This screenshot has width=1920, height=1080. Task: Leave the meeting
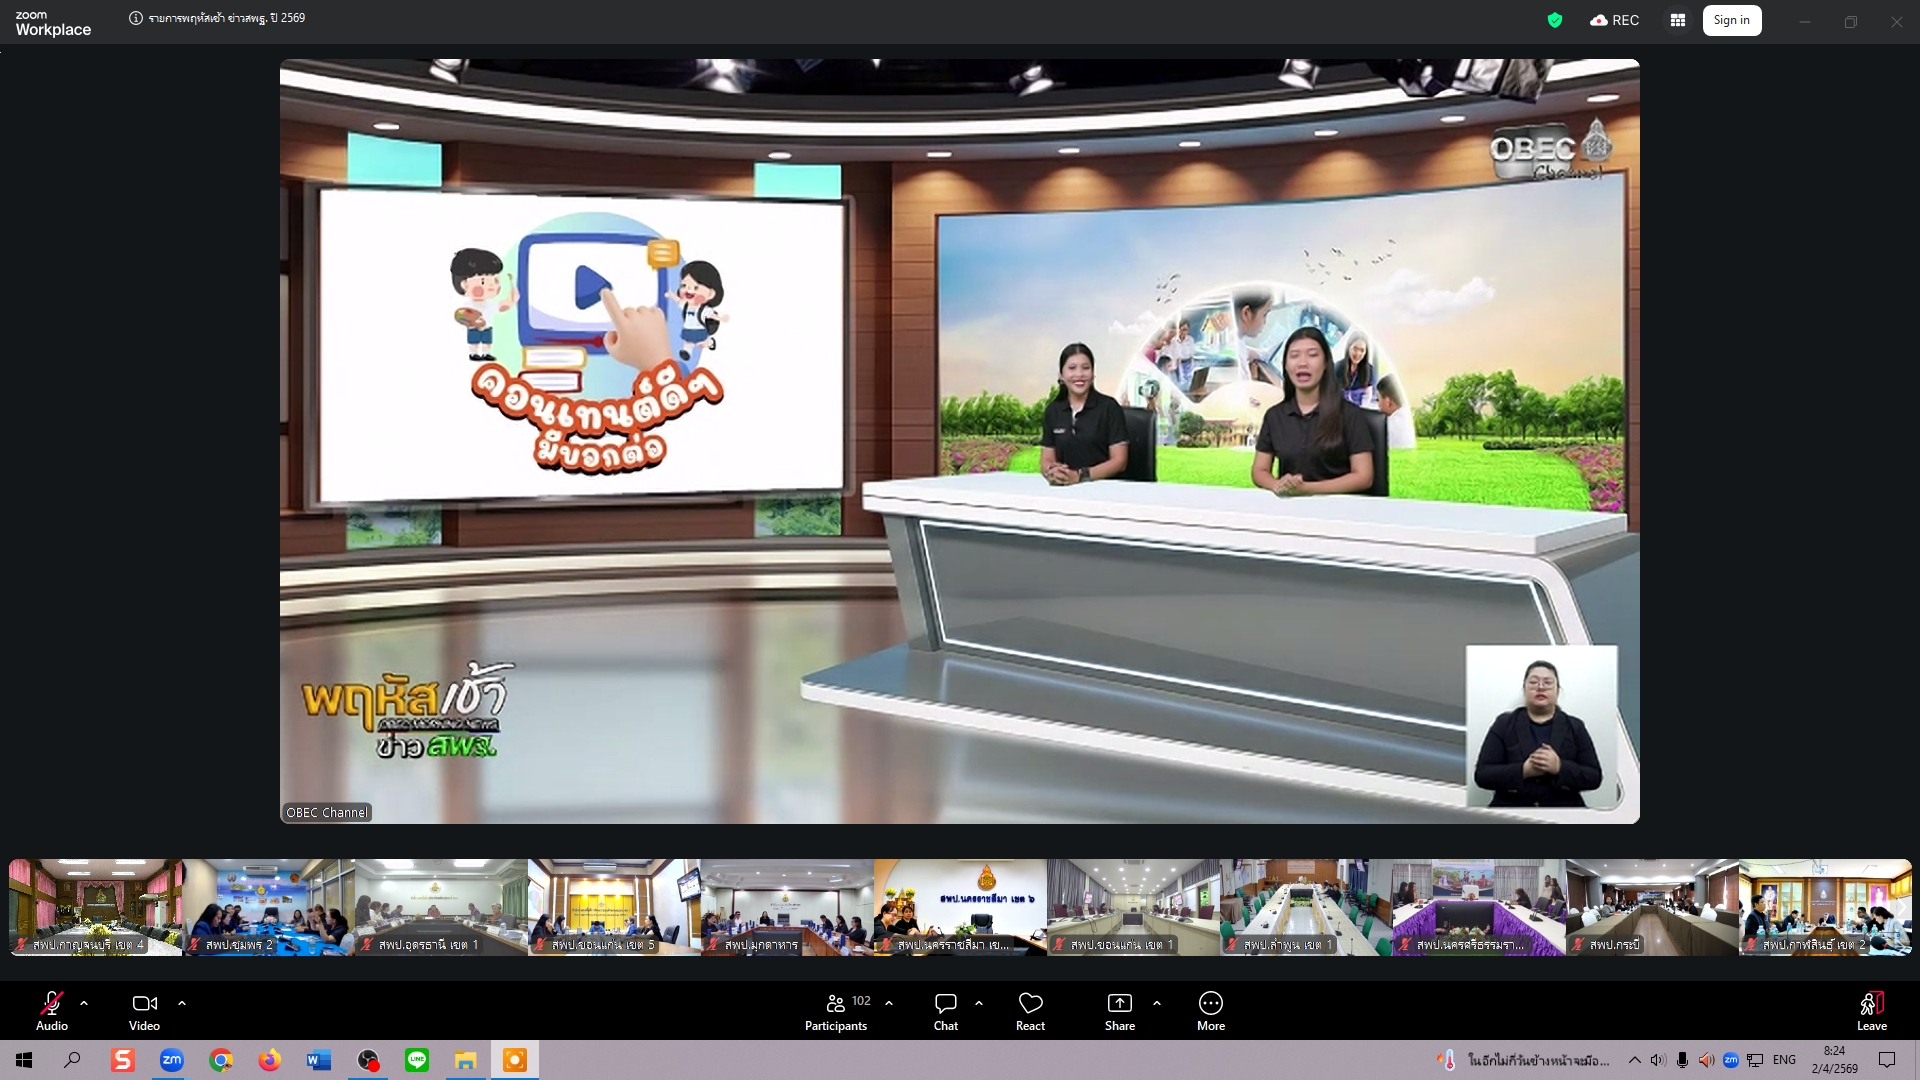[x=1871, y=1009]
